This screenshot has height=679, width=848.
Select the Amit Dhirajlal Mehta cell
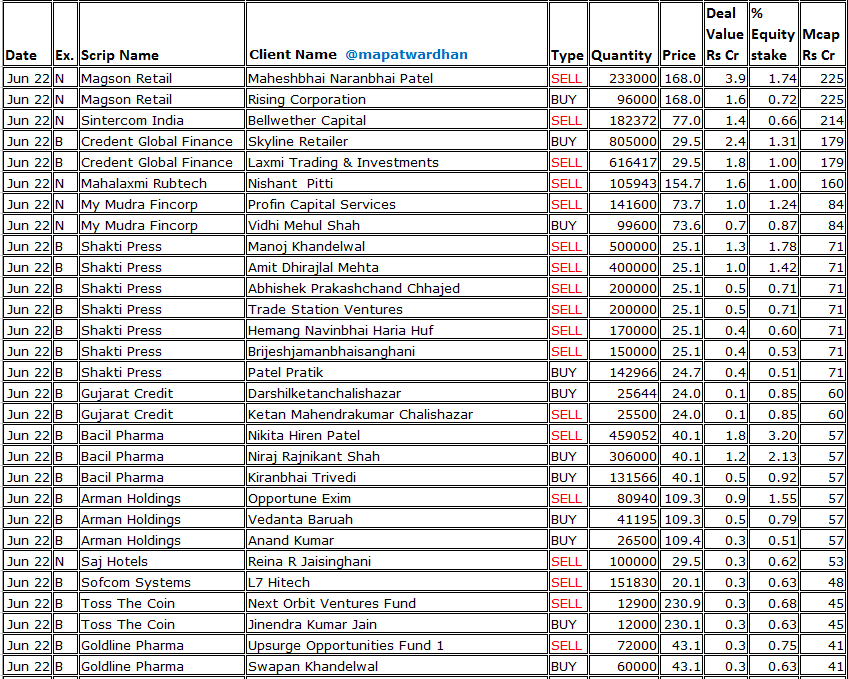pyautogui.click(x=396, y=268)
